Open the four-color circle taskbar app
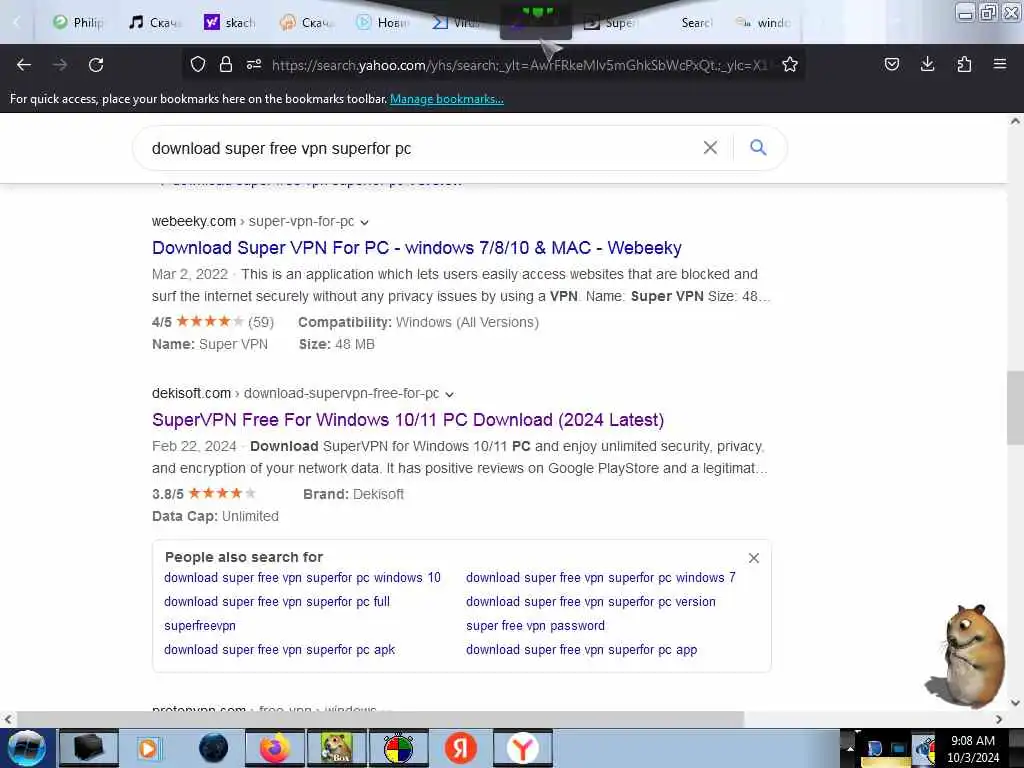Image resolution: width=1024 pixels, height=768 pixels. tap(398, 748)
